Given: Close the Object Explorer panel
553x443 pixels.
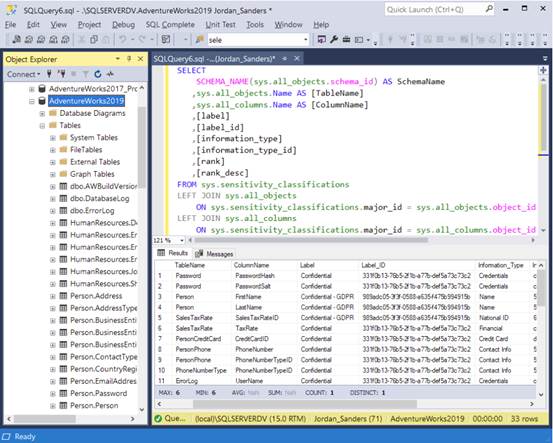Looking at the screenshot, I should [x=140, y=59].
